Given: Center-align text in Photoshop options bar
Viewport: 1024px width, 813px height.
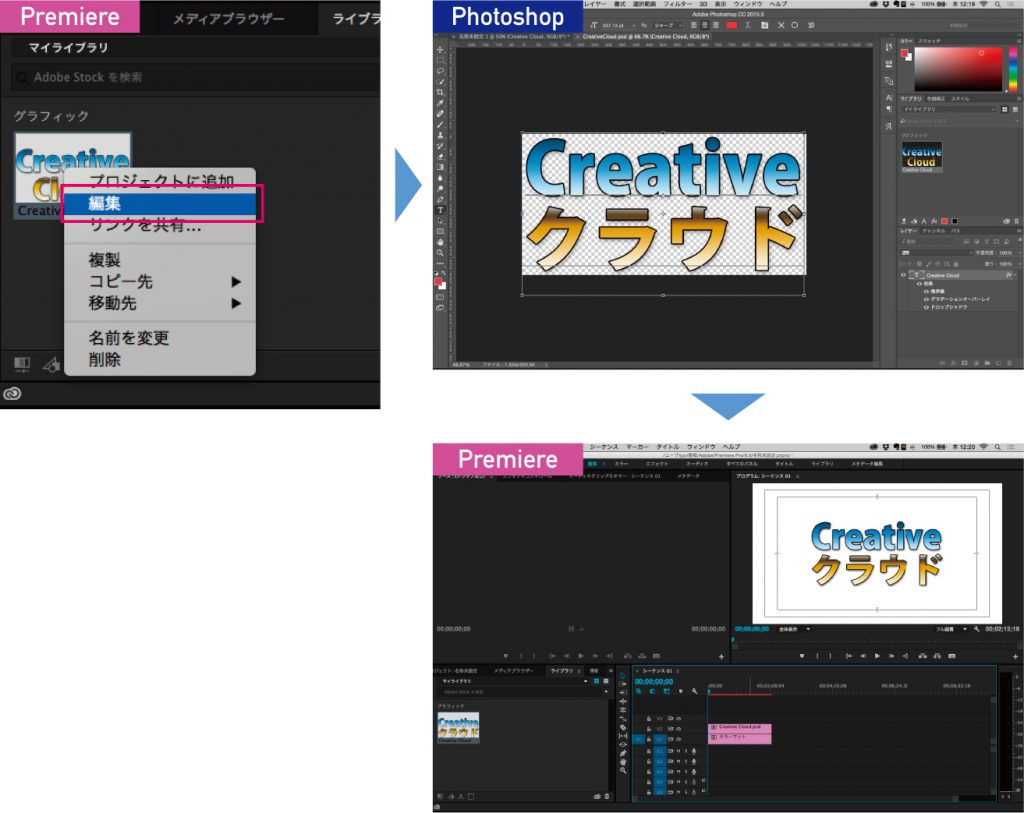Looking at the screenshot, I should 705,25.
